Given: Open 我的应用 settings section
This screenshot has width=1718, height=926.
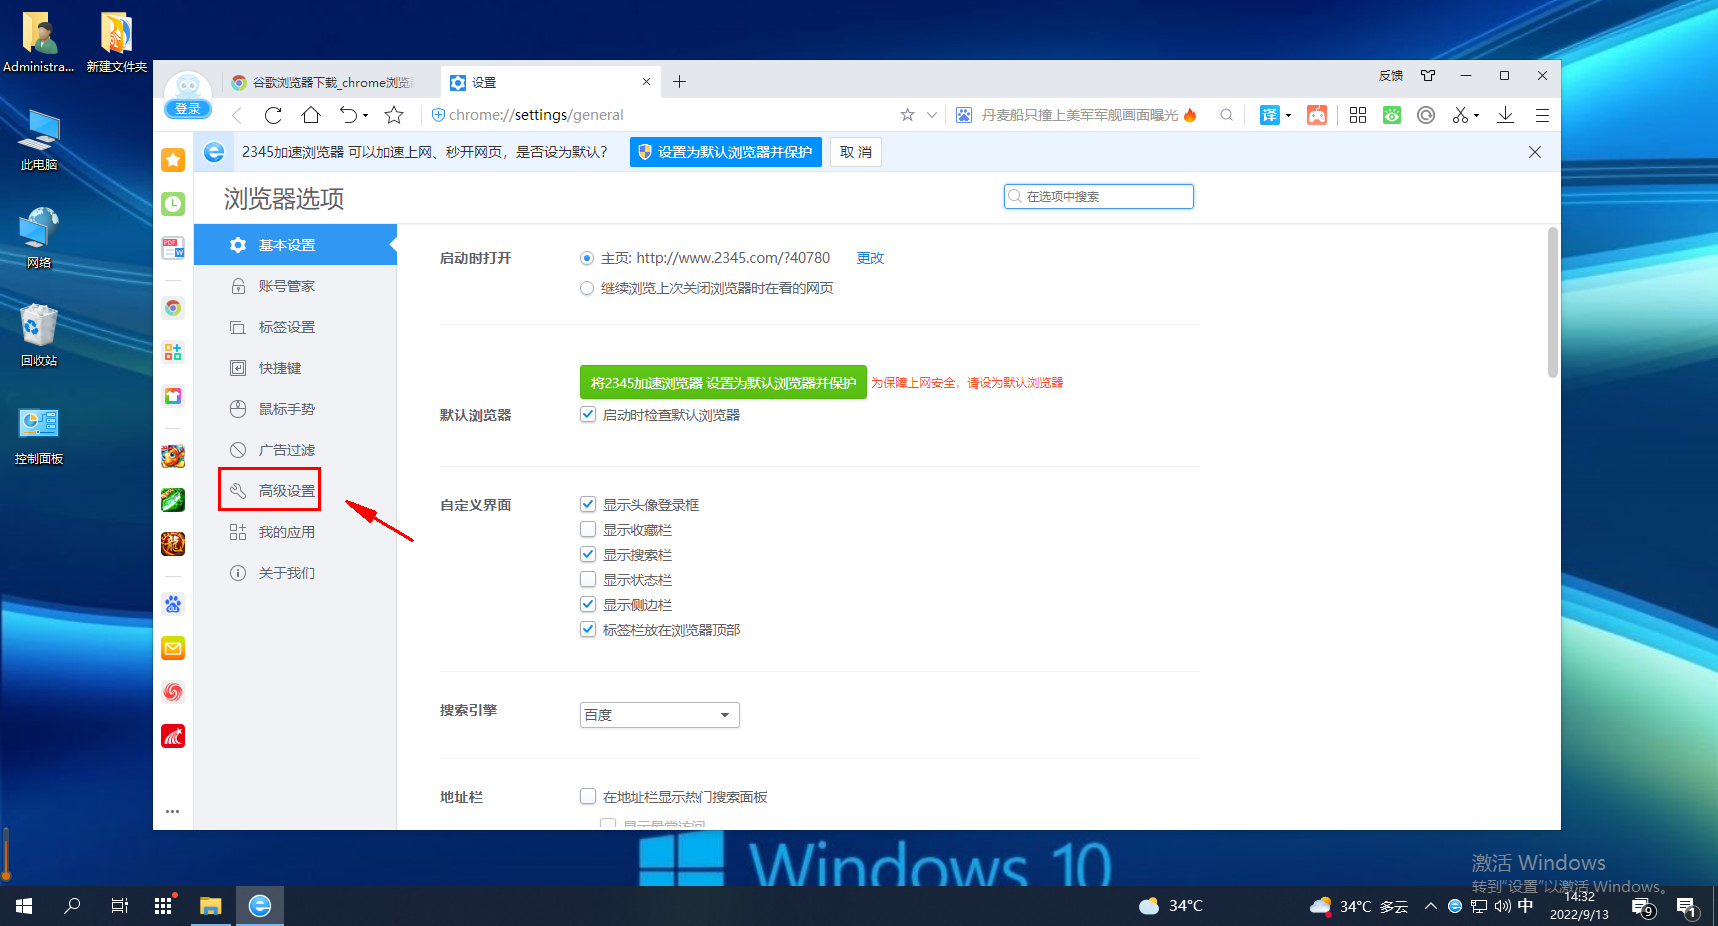Looking at the screenshot, I should [295, 532].
